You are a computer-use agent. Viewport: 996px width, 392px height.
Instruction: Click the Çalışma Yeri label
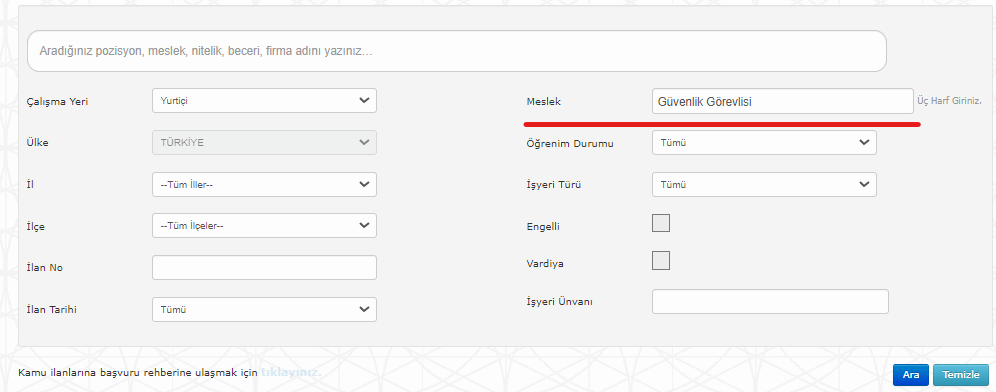(x=57, y=102)
